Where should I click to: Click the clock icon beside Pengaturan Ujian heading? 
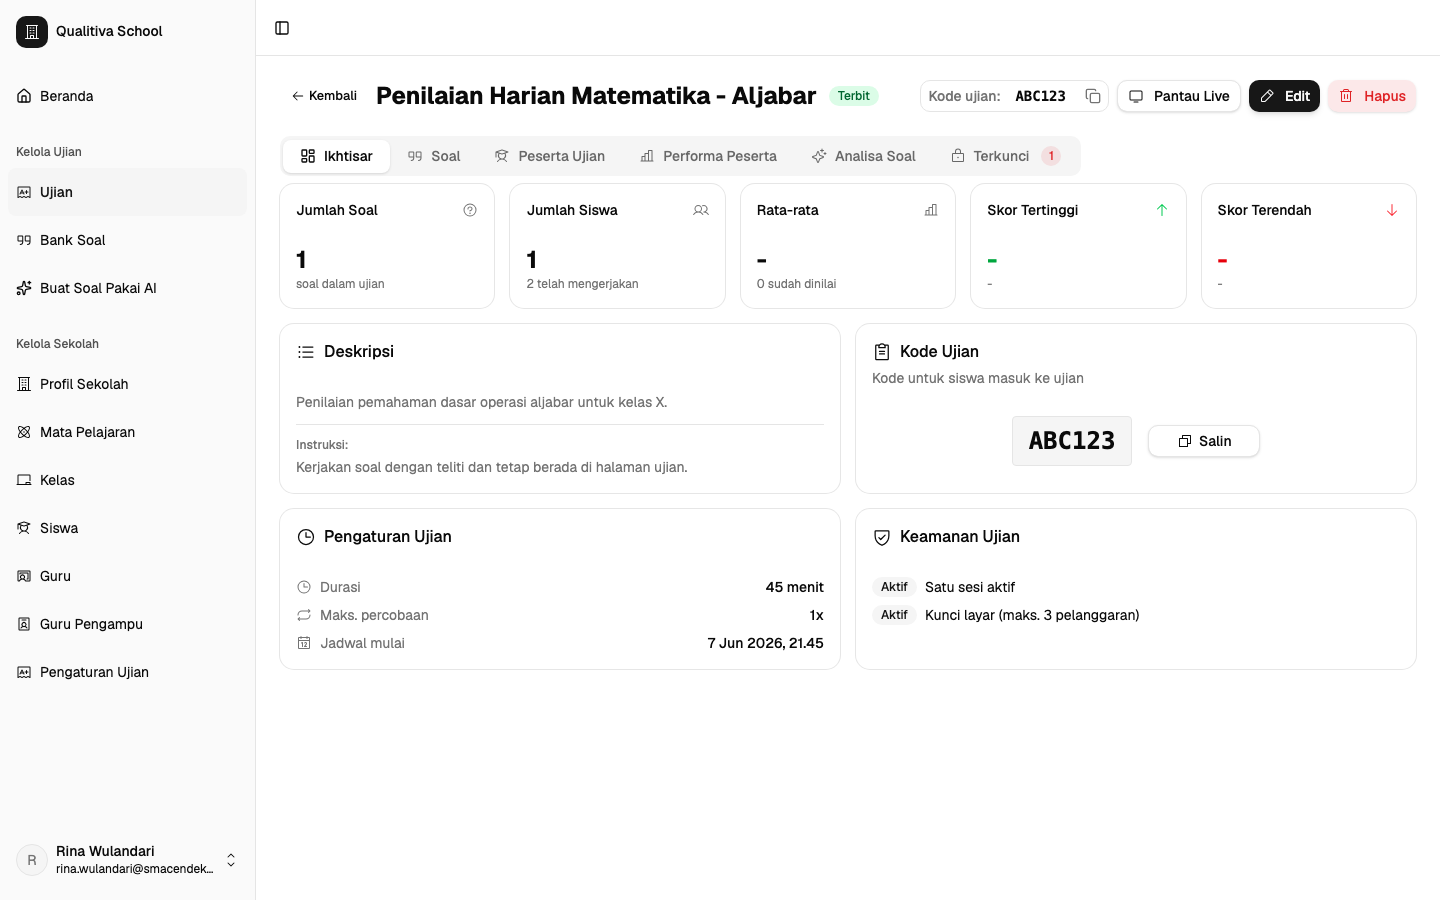pos(306,537)
